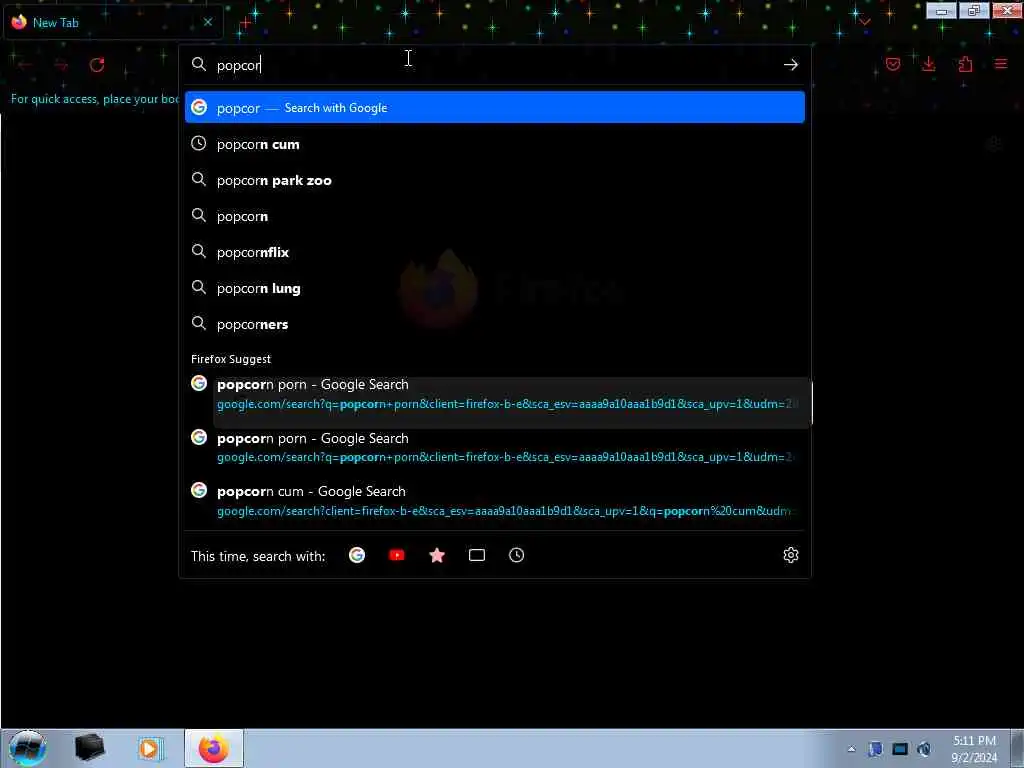
Task: Click the magnifier icon in the address bar
Action: pos(199,64)
